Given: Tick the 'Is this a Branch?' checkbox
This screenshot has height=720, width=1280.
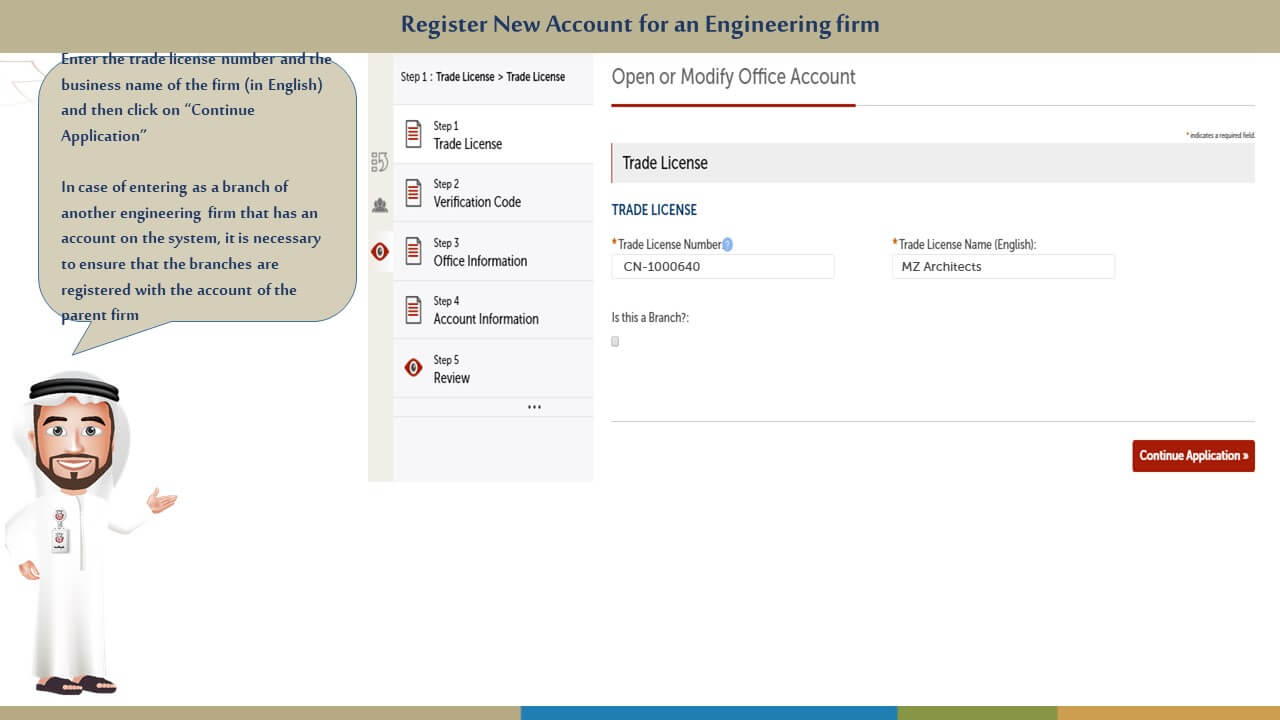Looking at the screenshot, I should pyautogui.click(x=615, y=341).
